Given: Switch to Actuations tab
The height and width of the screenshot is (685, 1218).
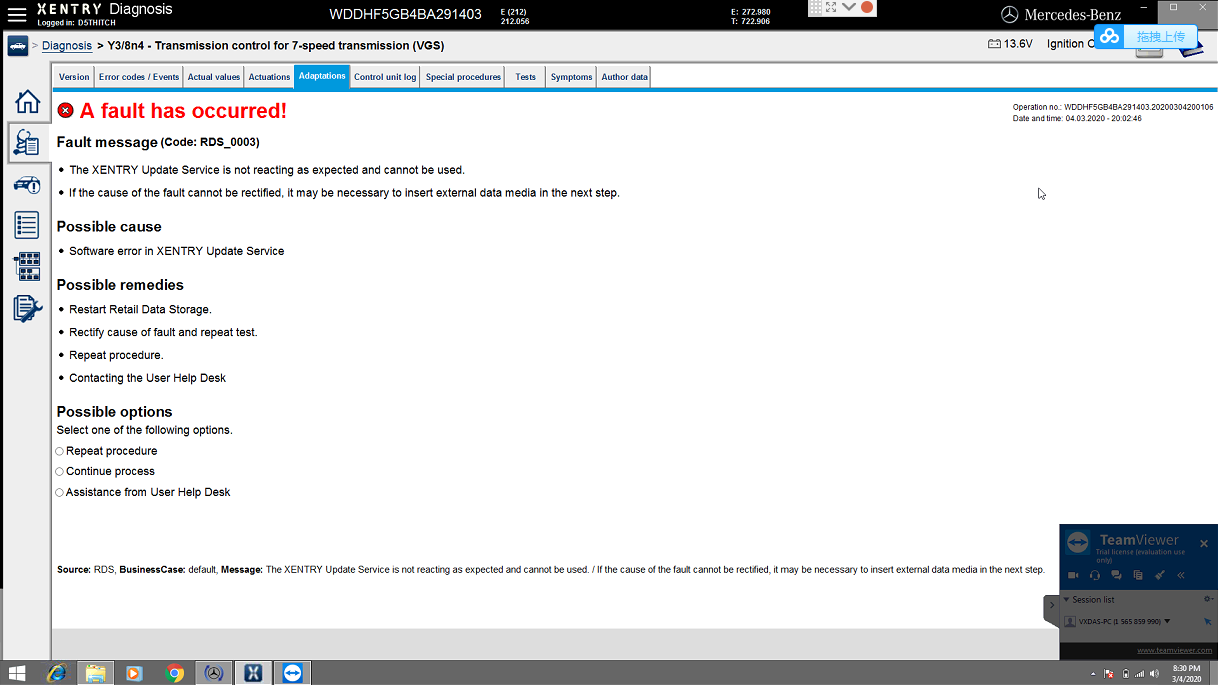Looking at the screenshot, I should pyautogui.click(x=269, y=77).
